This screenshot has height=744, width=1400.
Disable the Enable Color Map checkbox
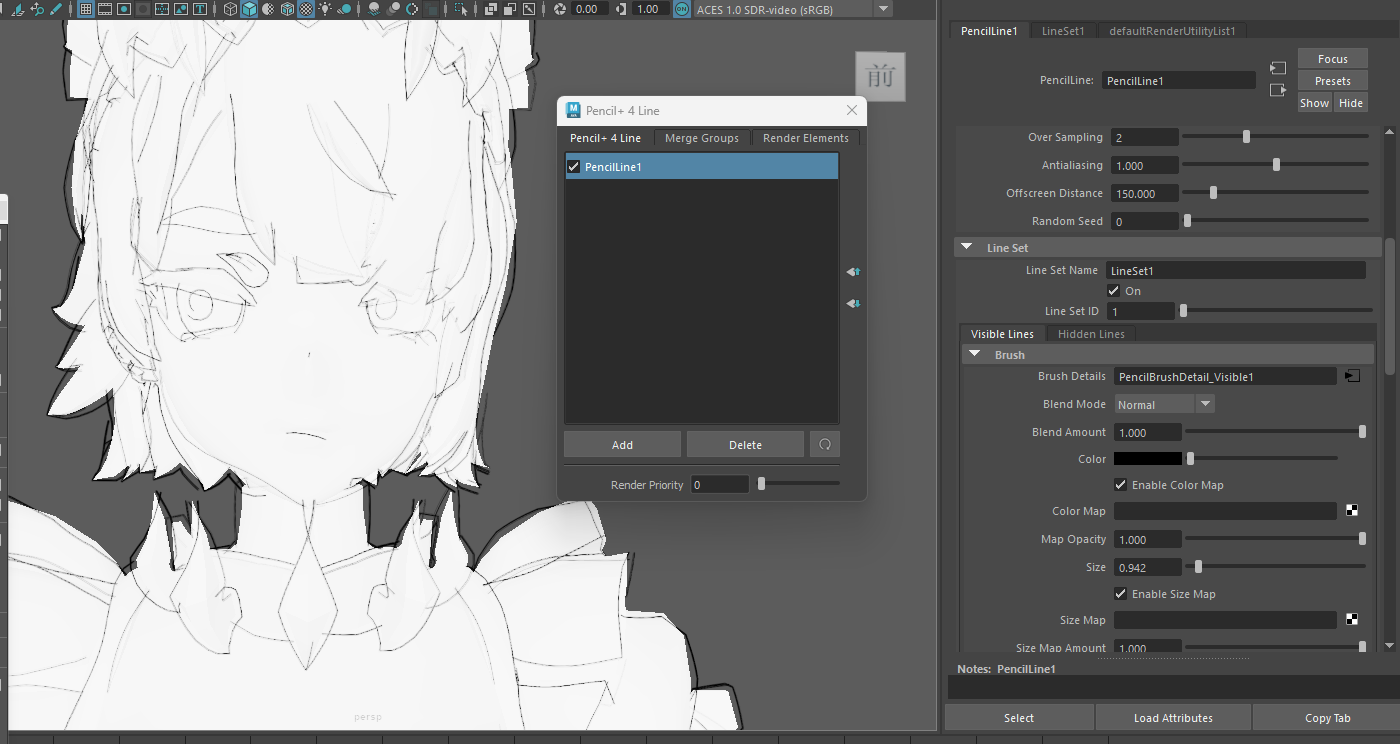[x=1121, y=485]
